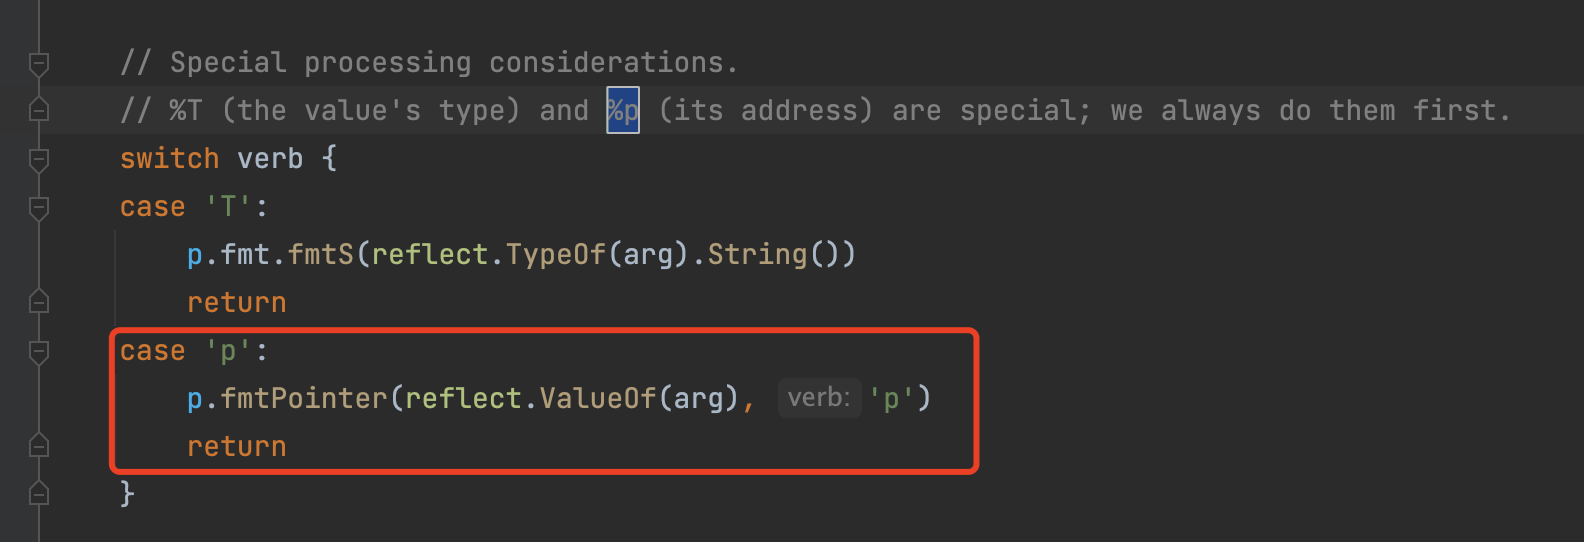Fold the case 'T' block
The height and width of the screenshot is (542, 1584).
point(39,207)
